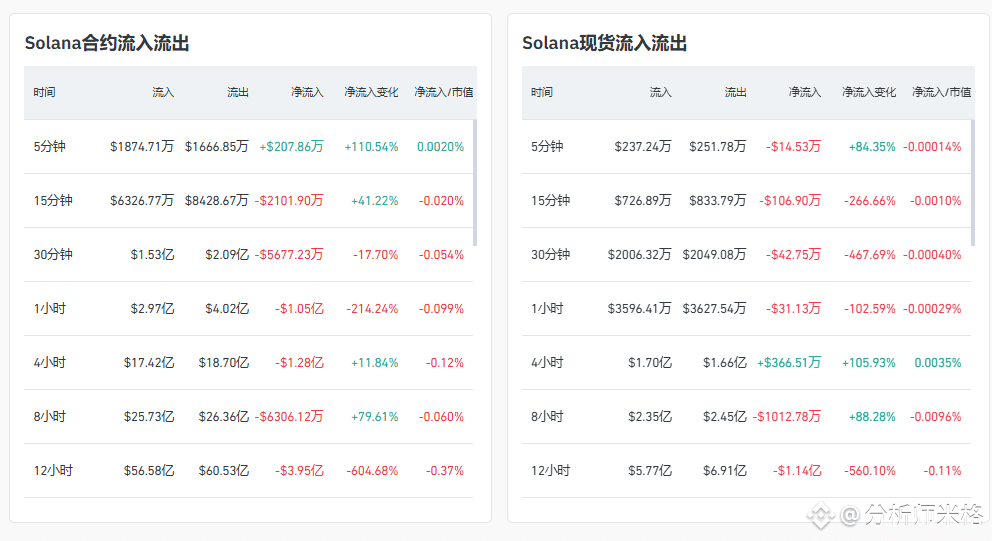This screenshot has height=541, width=992.
Task: Click 净流入 header in contract table
Action: click(x=307, y=92)
